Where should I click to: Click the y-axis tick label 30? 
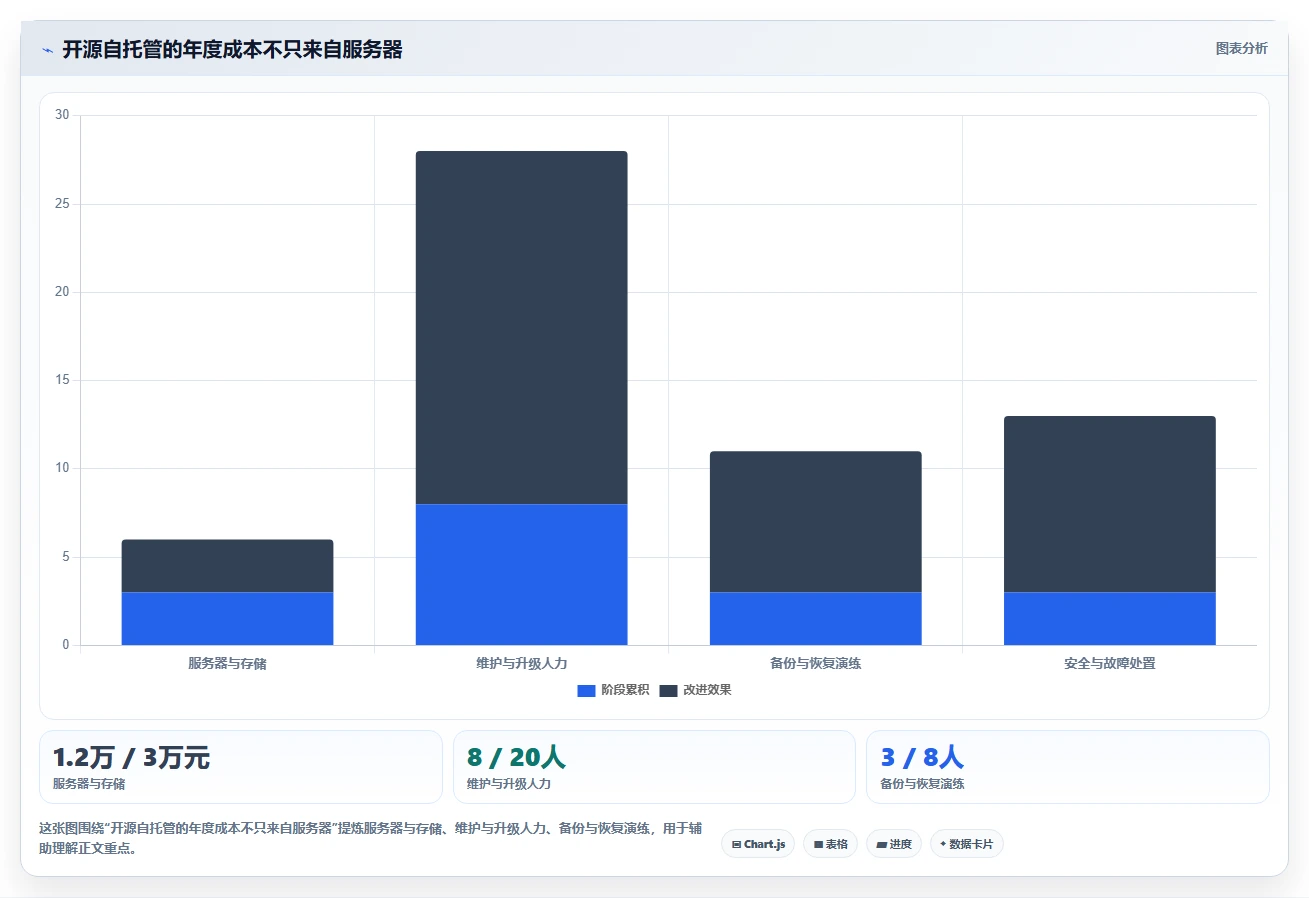coord(62,115)
